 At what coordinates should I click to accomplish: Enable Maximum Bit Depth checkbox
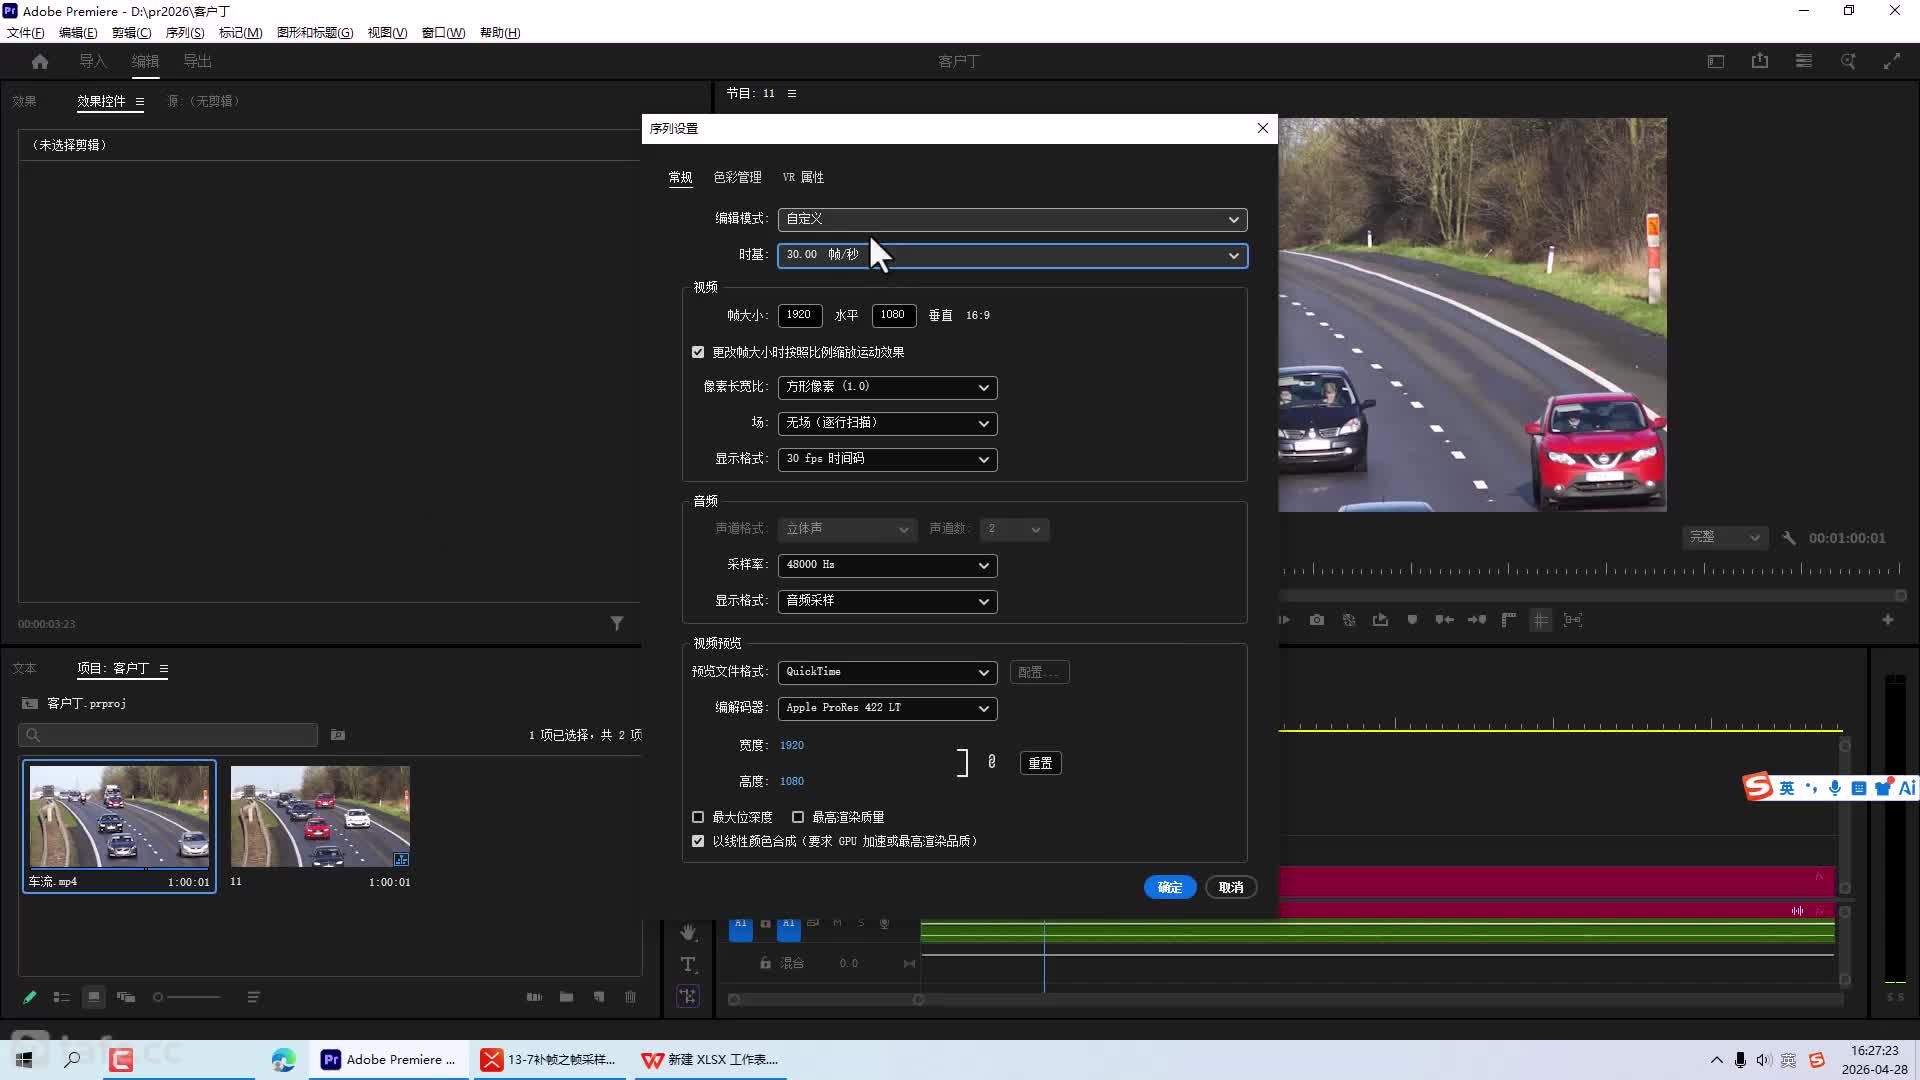pos(698,817)
